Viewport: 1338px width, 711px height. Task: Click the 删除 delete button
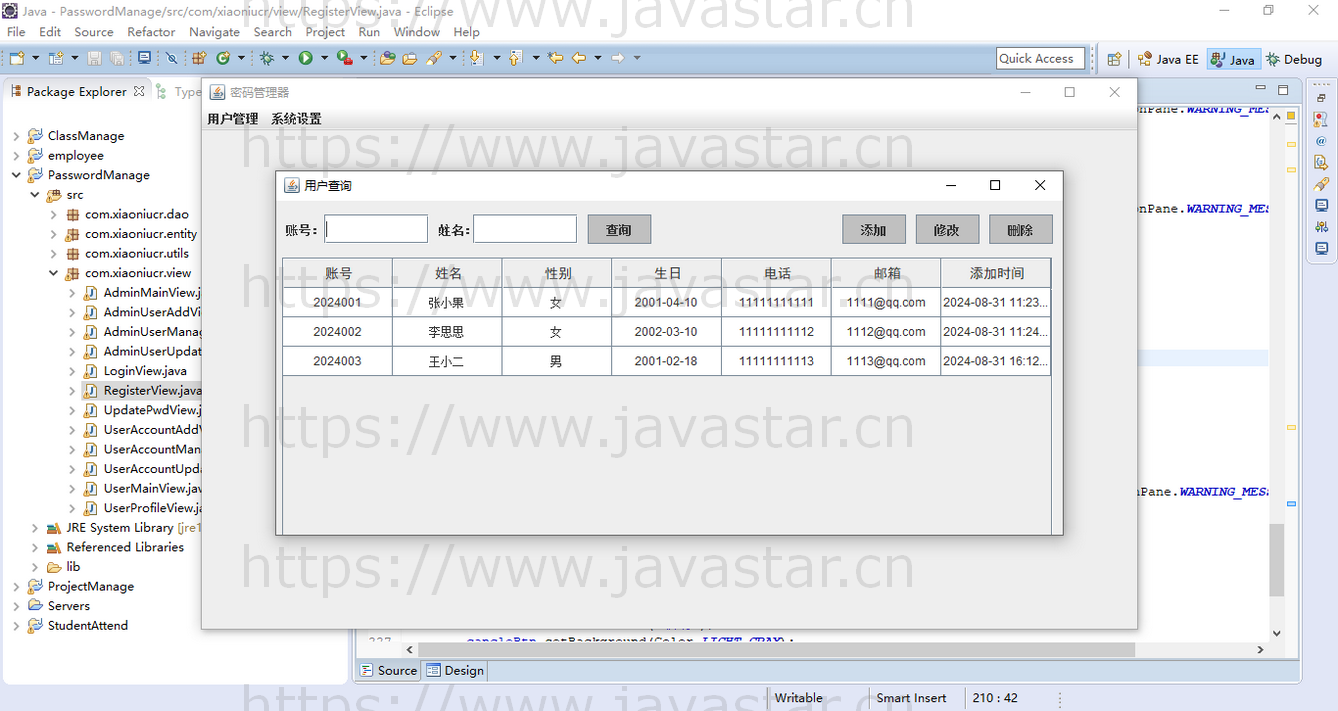[x=1020, y=230]
